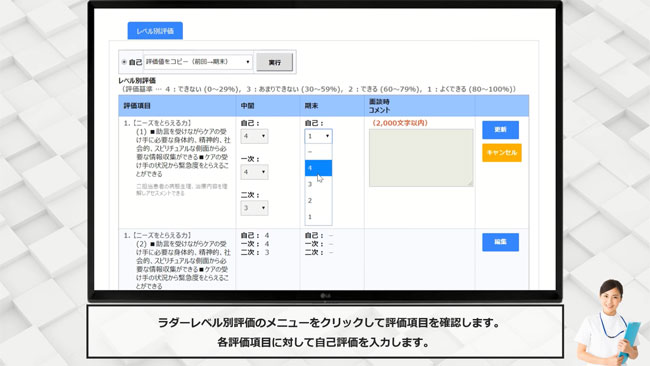
Task: Click the nurse illustration
Action: (x=609, y=322)
